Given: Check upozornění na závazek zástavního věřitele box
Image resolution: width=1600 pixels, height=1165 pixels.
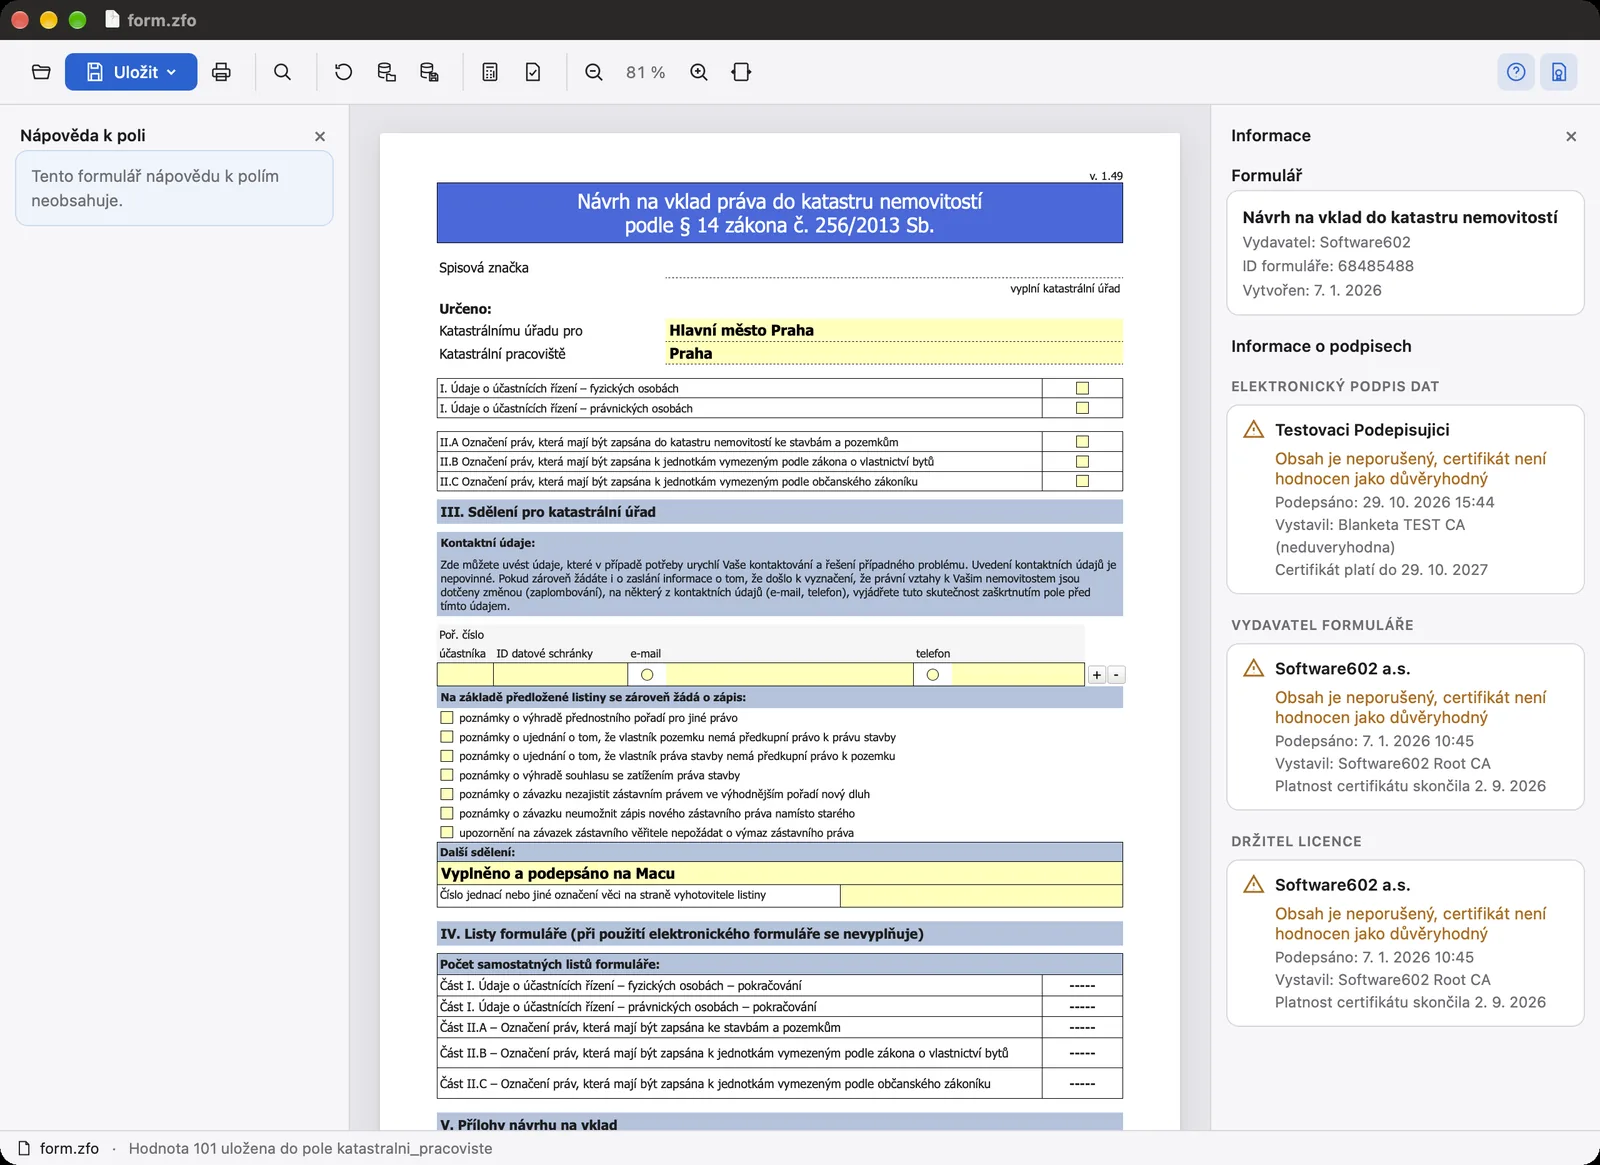Looking at the screenshot, I should (447, 832).
